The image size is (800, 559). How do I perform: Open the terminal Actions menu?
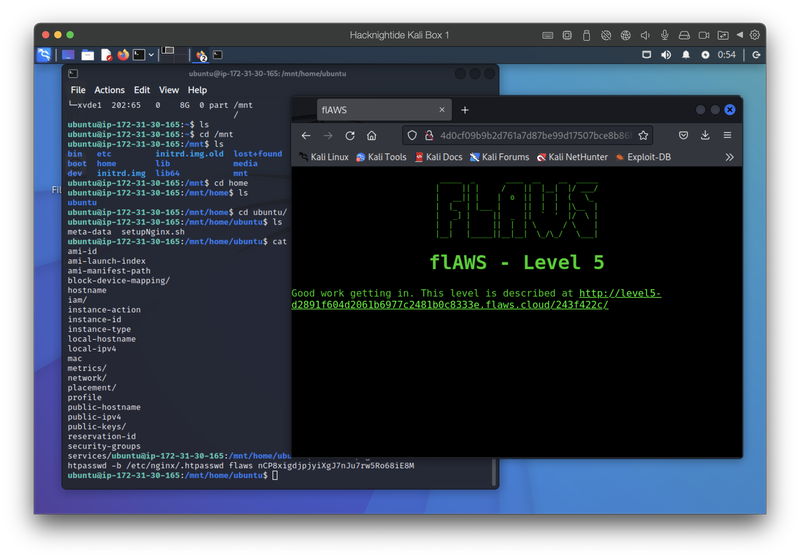[110, 90]
